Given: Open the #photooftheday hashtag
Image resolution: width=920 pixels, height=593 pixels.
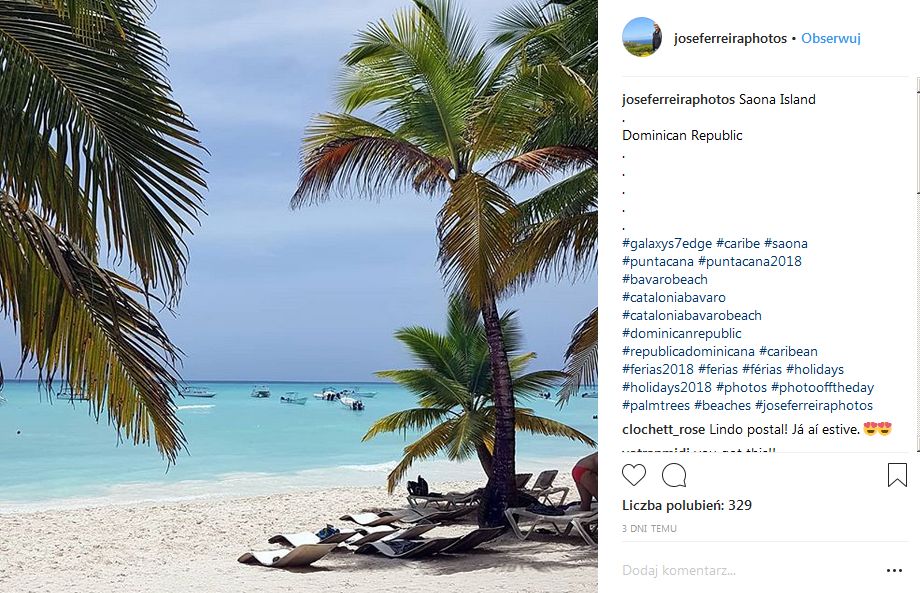Looking at the screenshot, I should pyautogui.click(x=825, y=387).
